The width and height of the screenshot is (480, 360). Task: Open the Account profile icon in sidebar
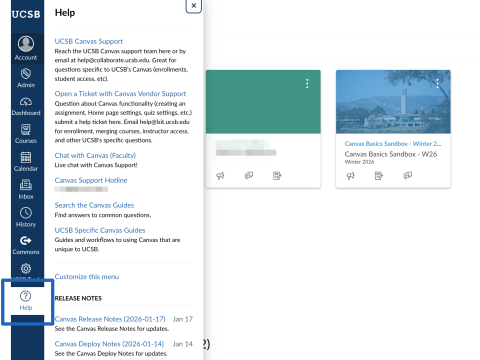26,44
